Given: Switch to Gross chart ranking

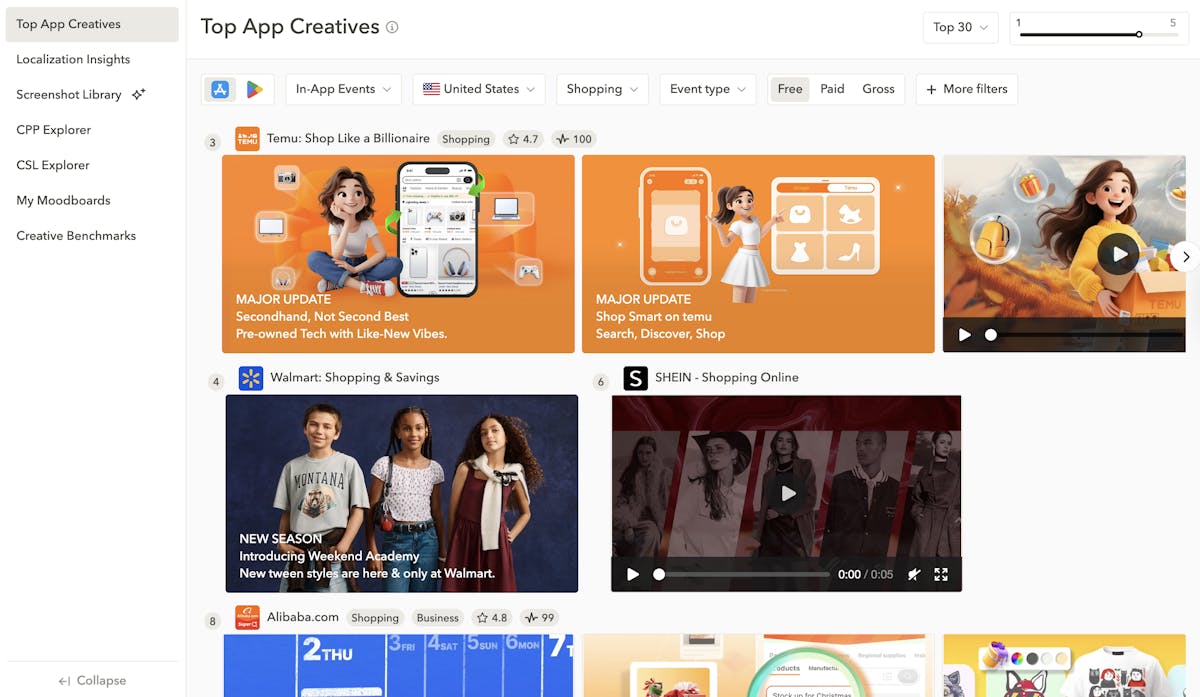Looking at the screenshot, I should (878, 89).
